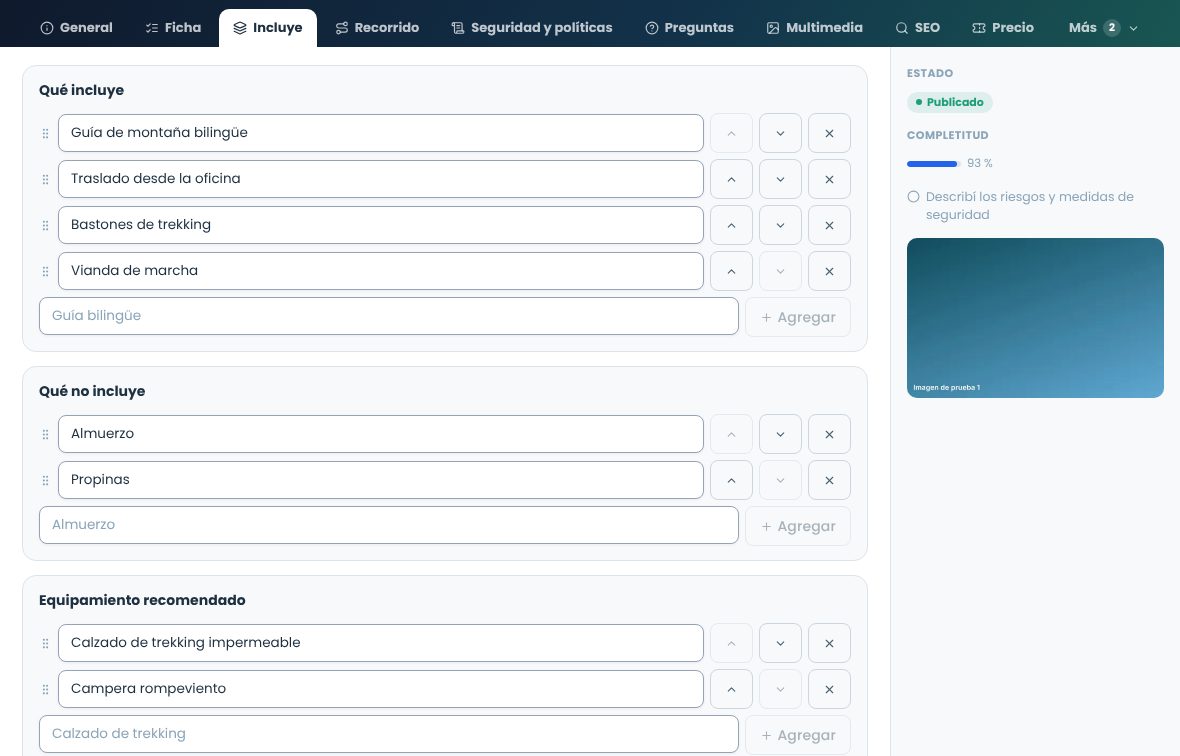1180x756 pixels.
Task: Click the 'Calzado de trekking' placeholder input
Action: pyautogui.click(x=388, y=734)
